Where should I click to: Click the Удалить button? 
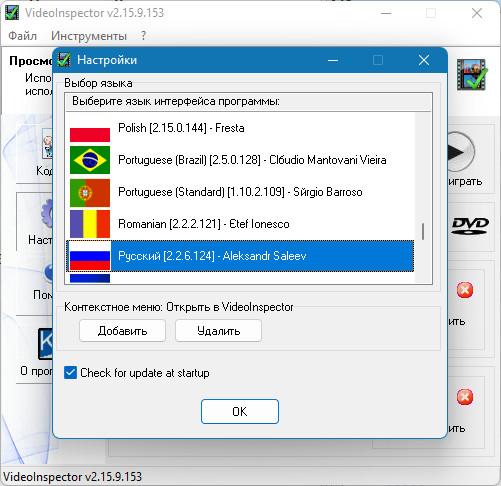pyautogui.click(x=218, y=331)
